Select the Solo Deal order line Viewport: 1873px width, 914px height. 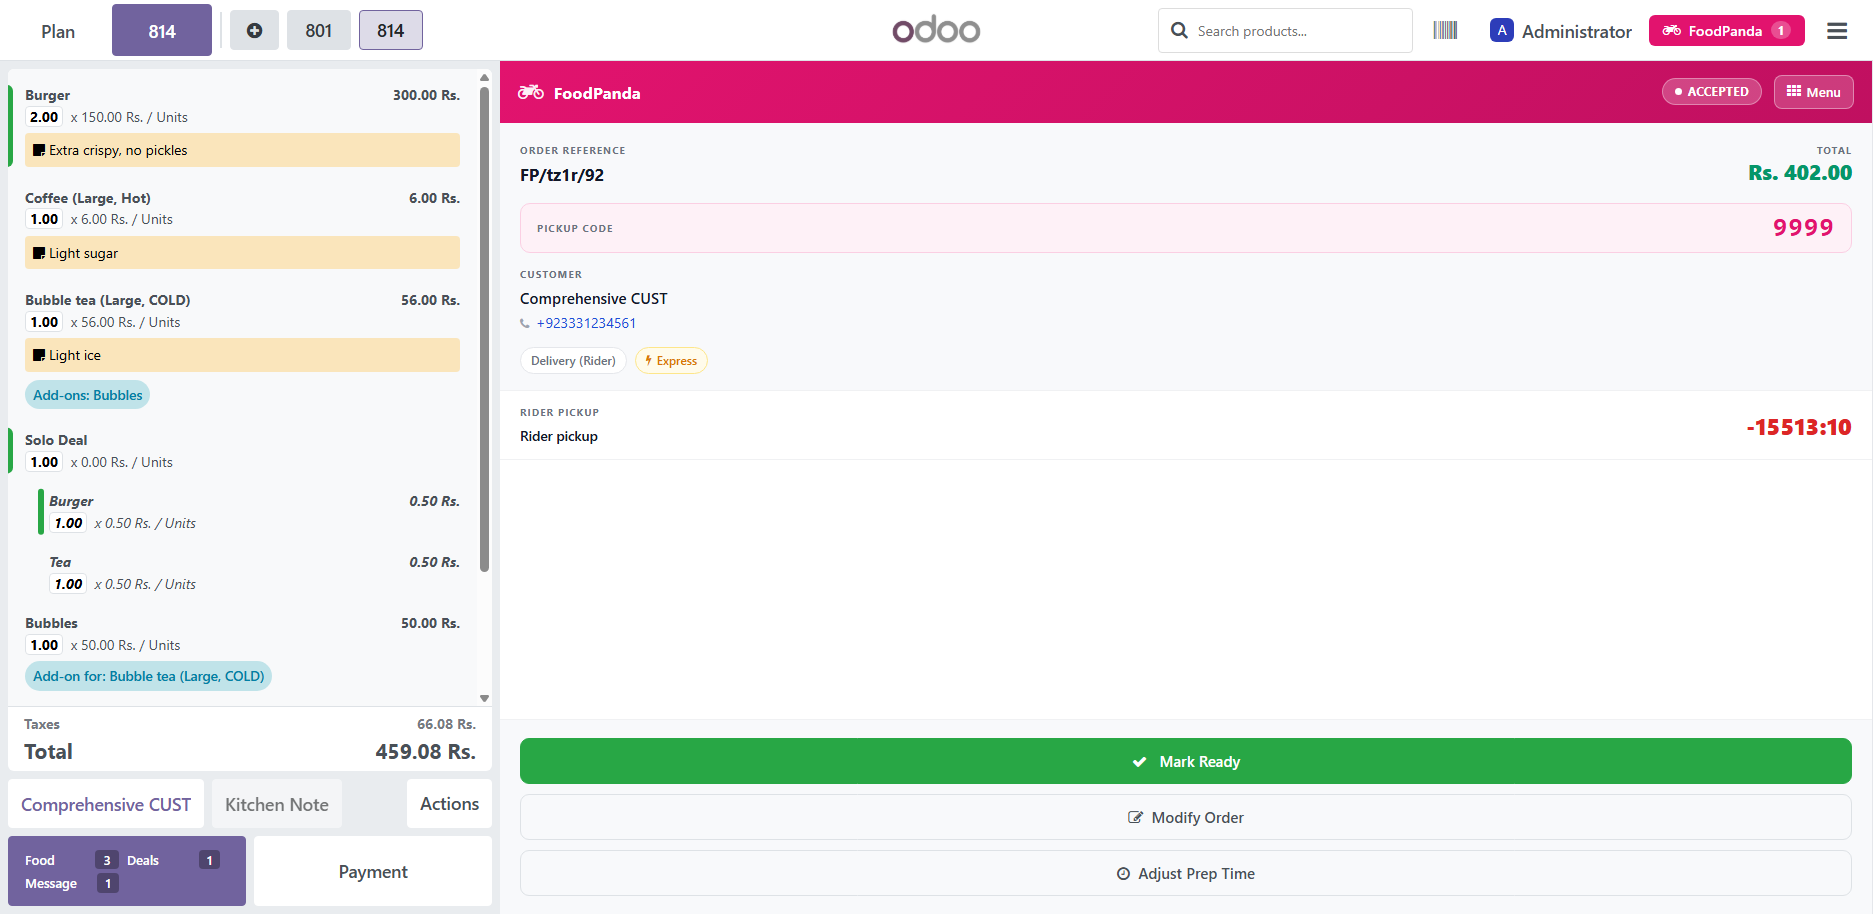[242, 451]
